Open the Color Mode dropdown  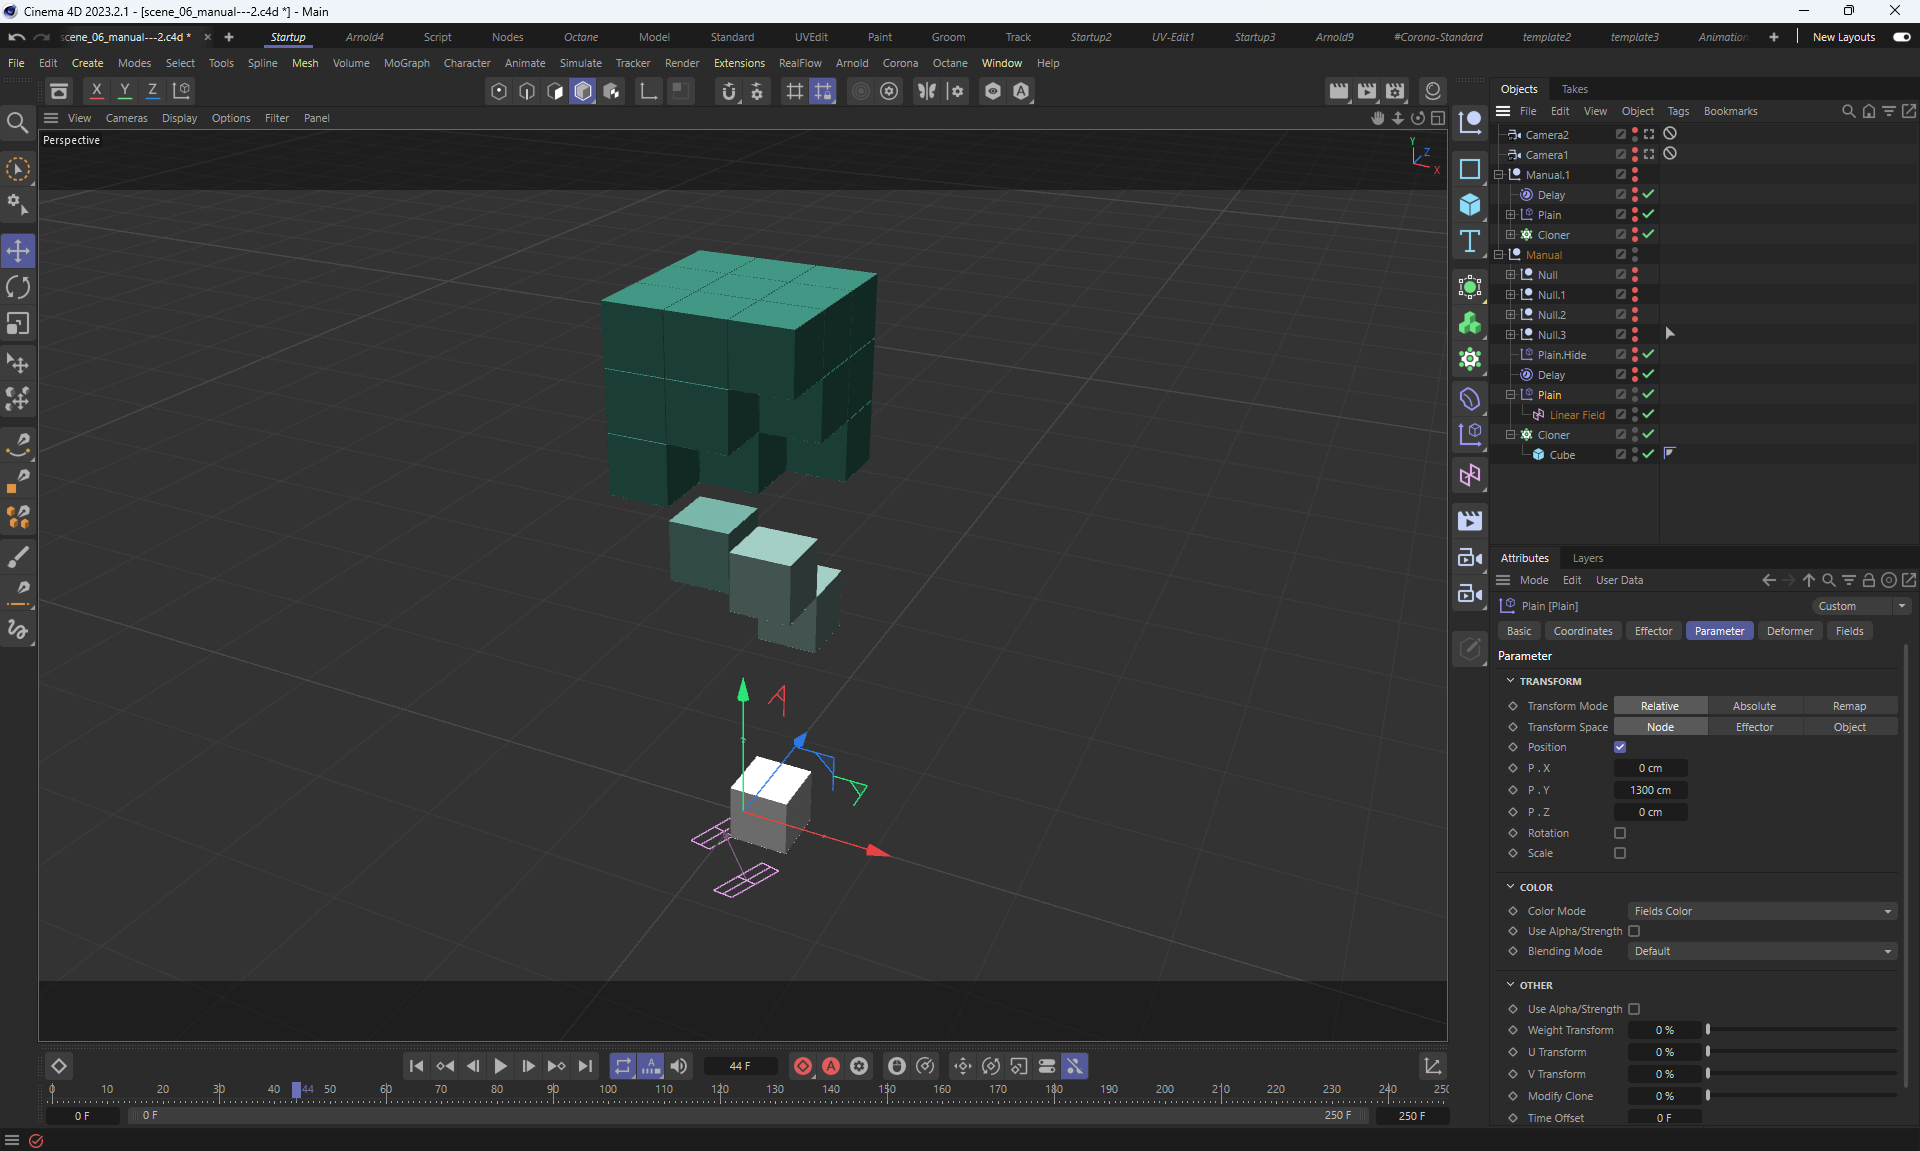click(x=1762, y=911)
